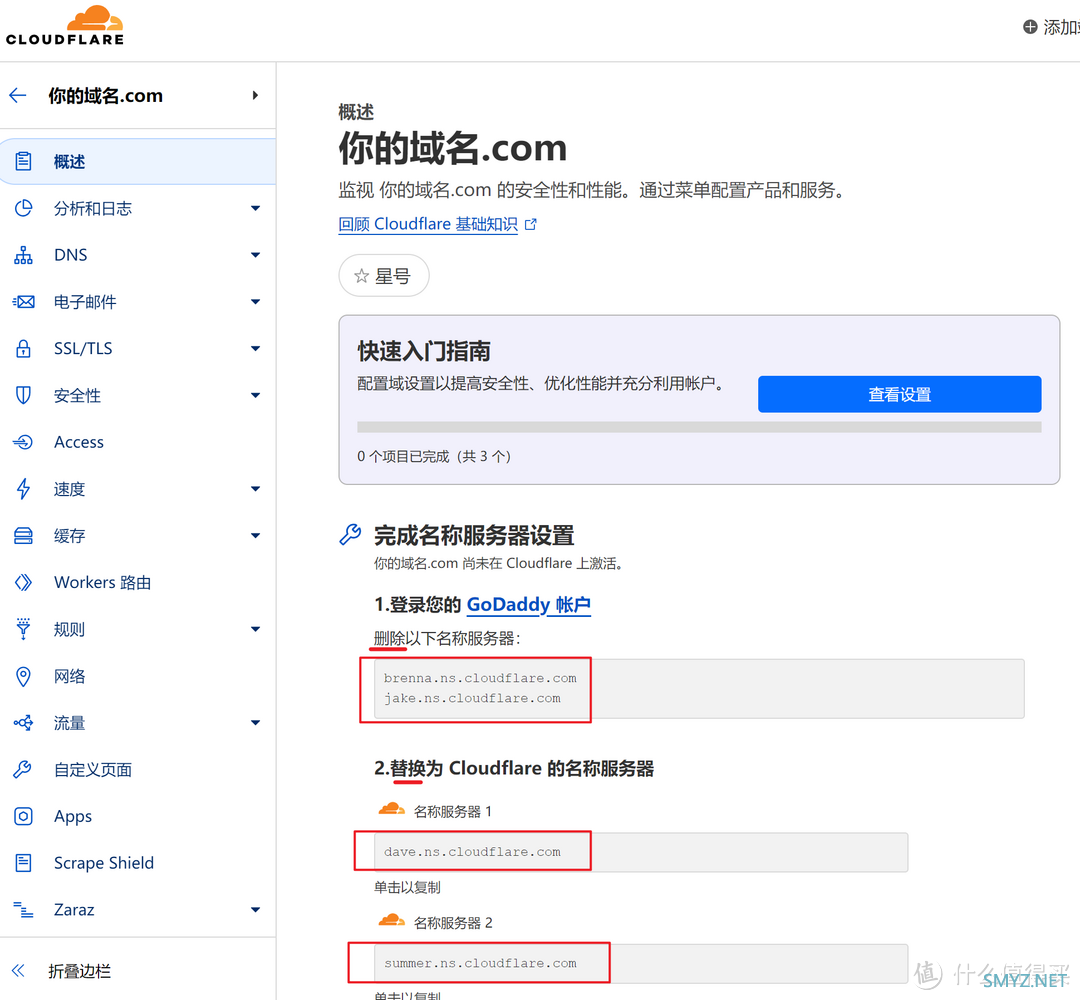
Task: Open the 自定义页面 menu item
Action: [138, 769]
